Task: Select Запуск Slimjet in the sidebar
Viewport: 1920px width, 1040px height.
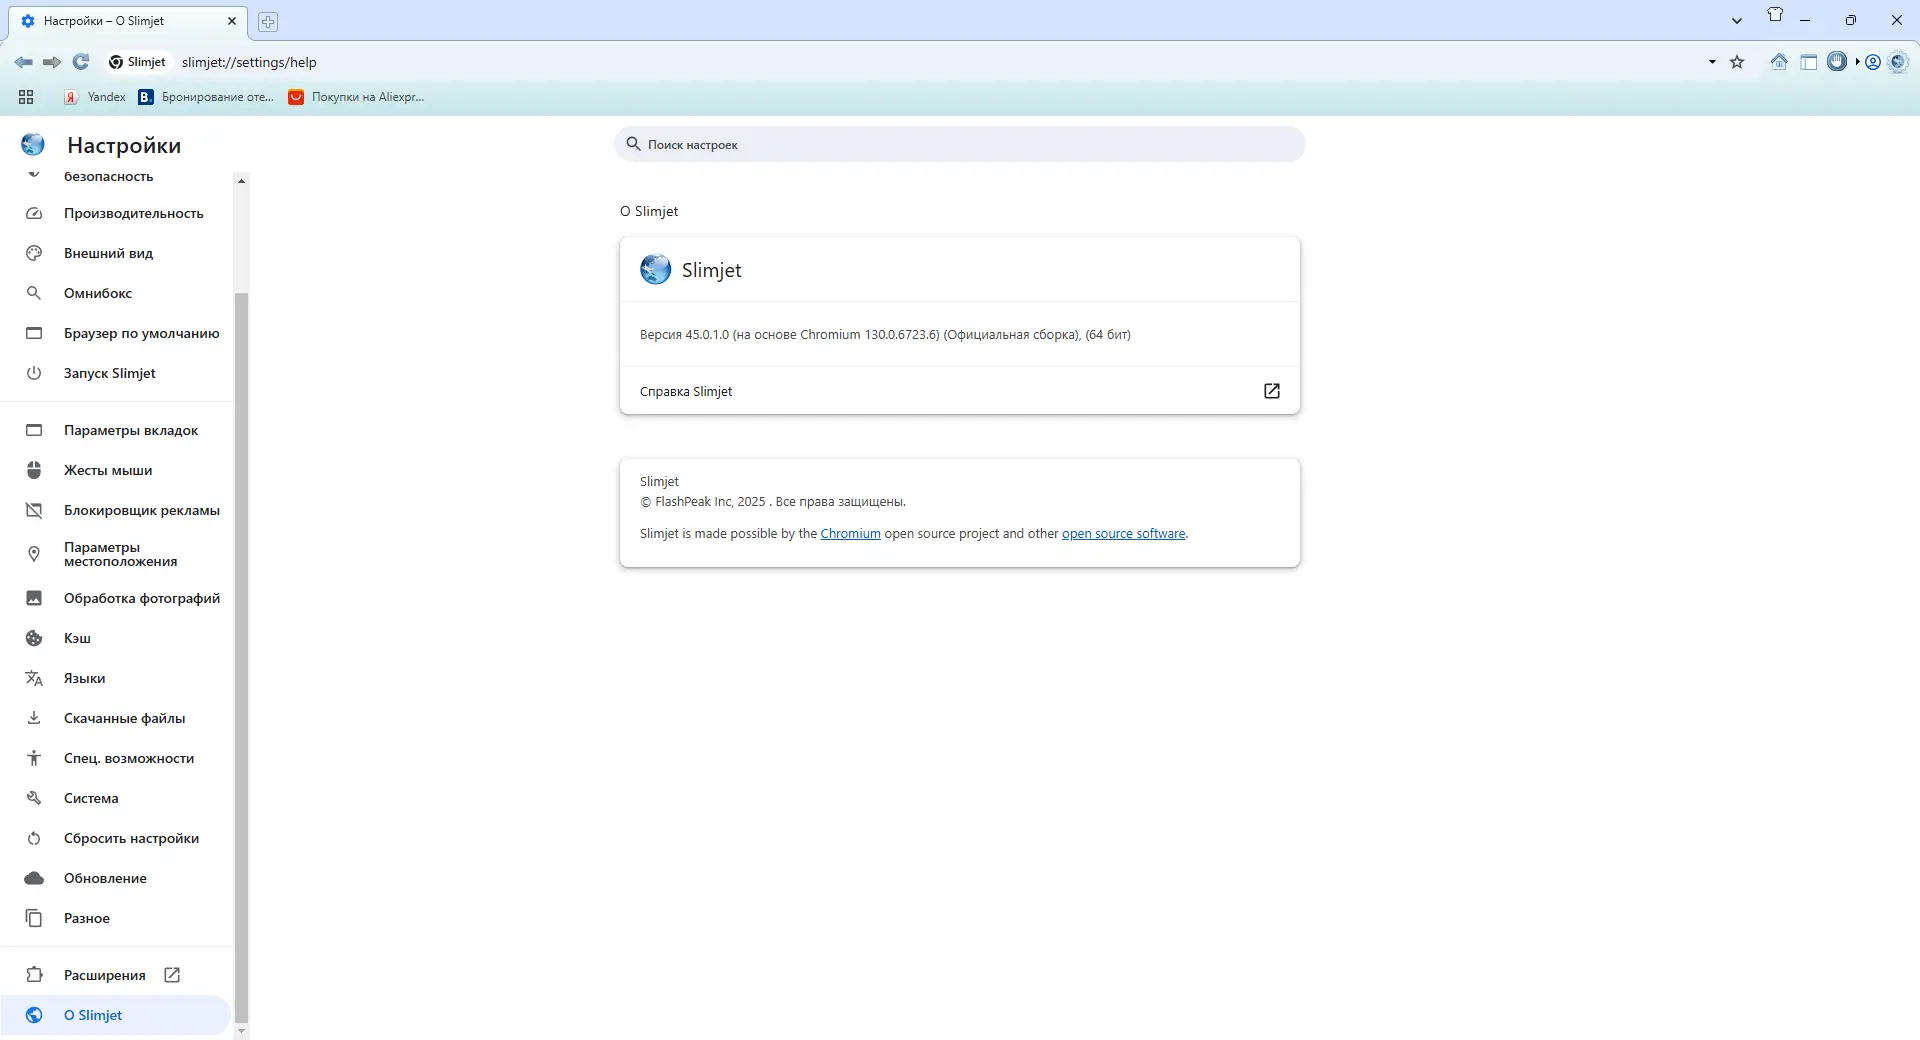Action: click(116, 373)
